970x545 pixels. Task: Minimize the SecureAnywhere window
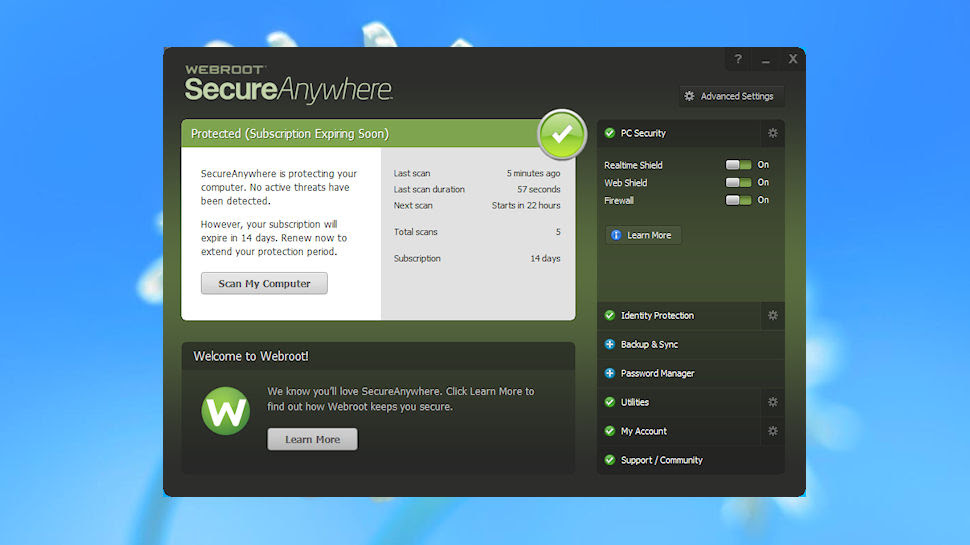[x=766, y=59]
